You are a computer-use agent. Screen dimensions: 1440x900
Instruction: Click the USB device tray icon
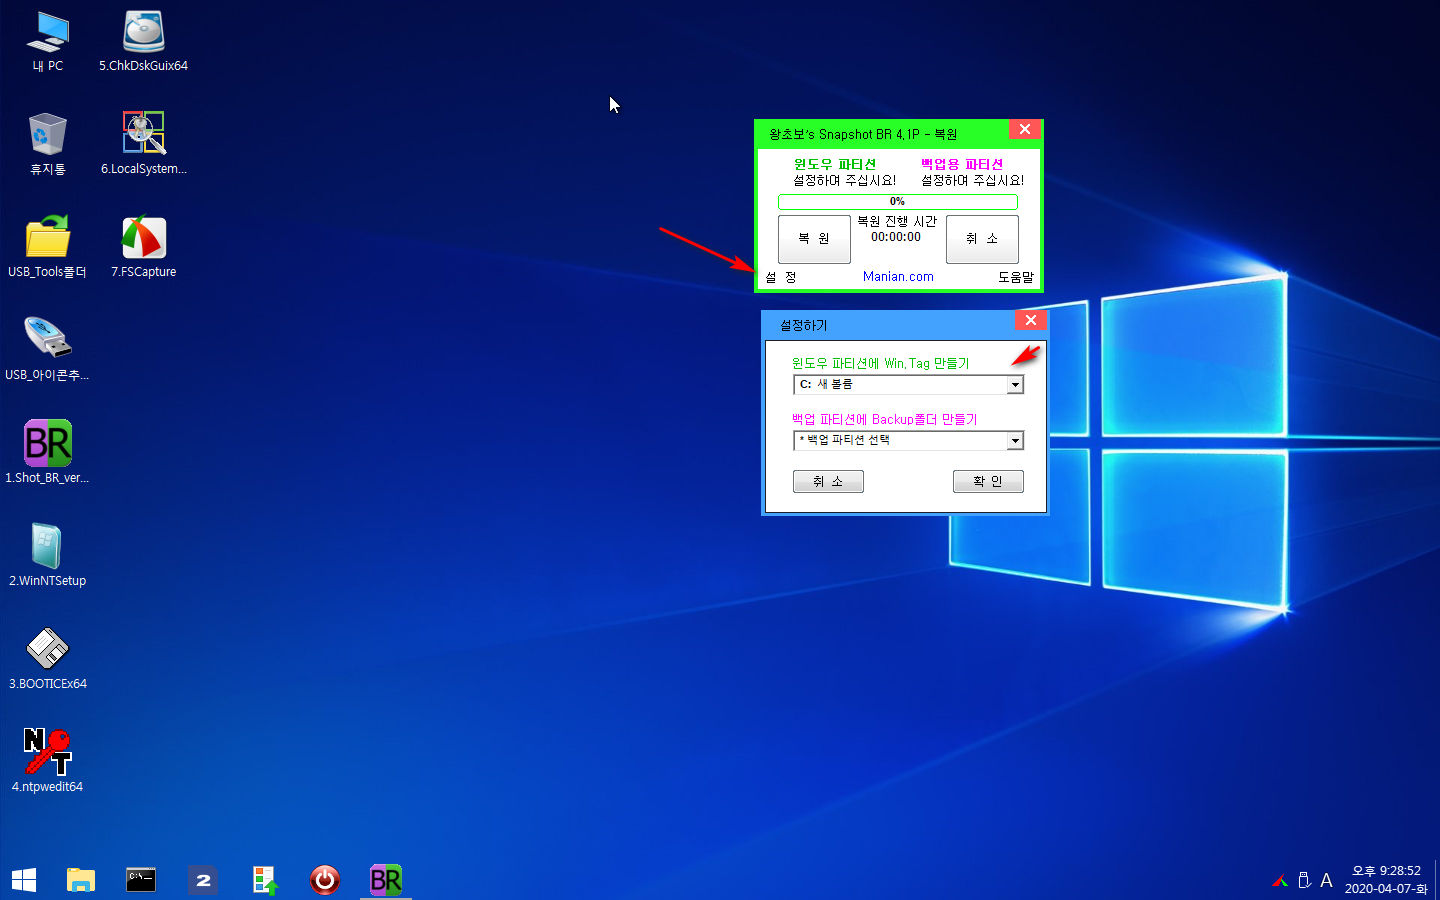(x=1304, y=881)
